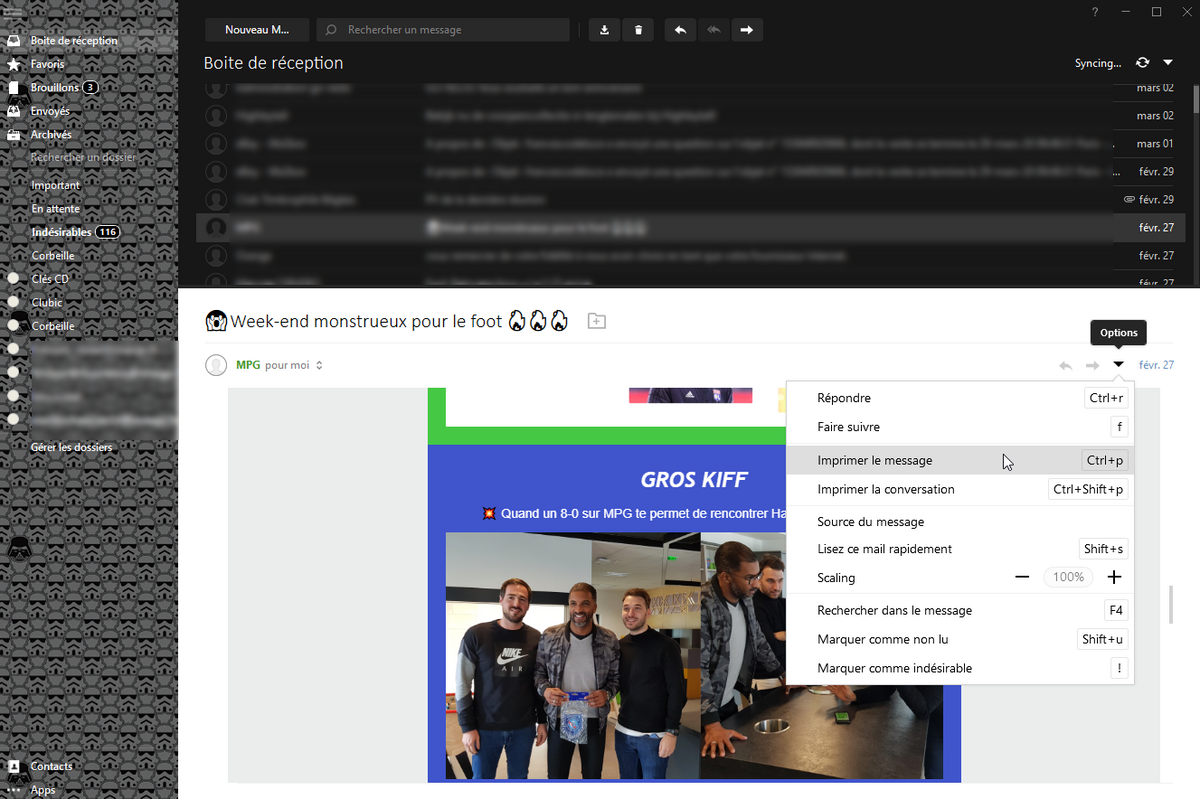This screenshot has width=1200, height=799.
Task: Choose Rechercher dans le message
Action: [x=960, y=610]
